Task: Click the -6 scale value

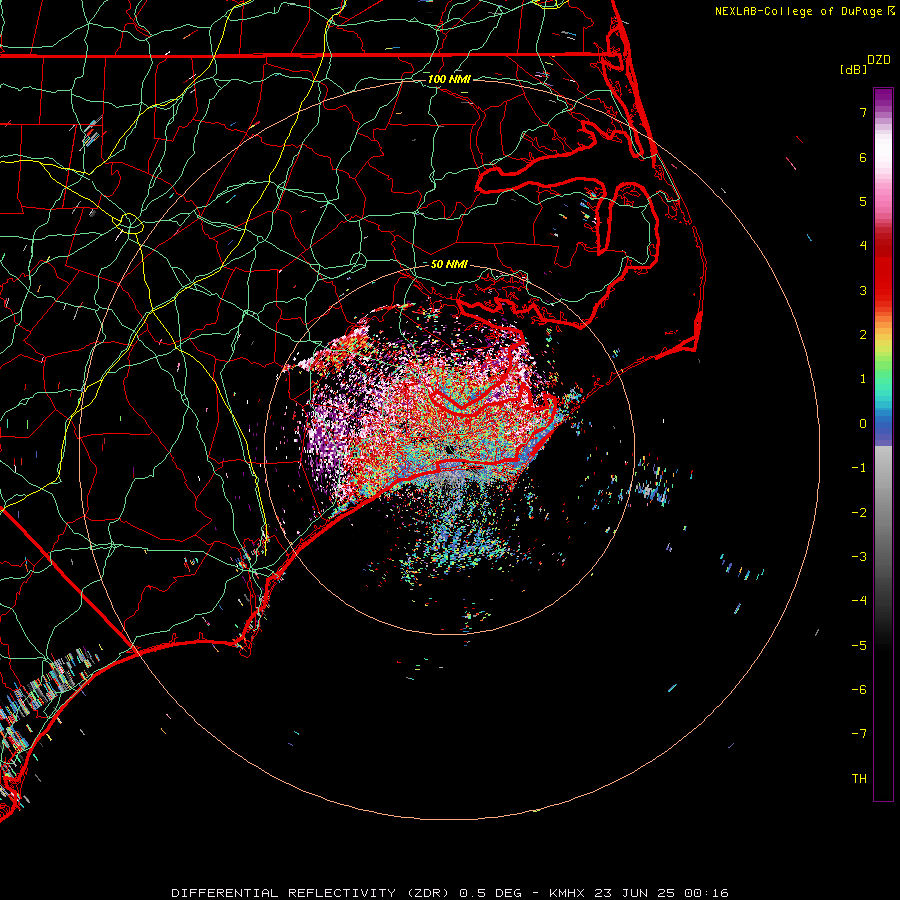Action: (x=859, y=690)
